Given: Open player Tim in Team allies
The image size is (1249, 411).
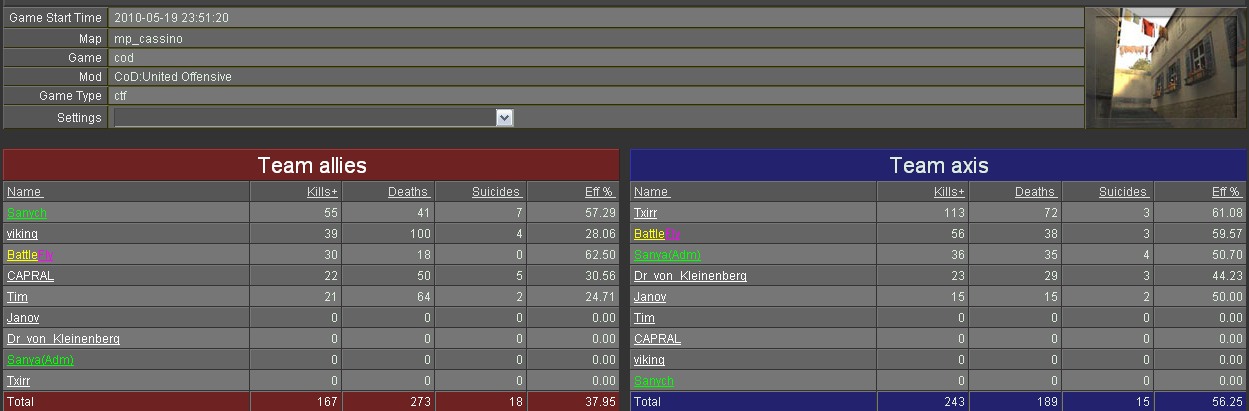Looking at the screenshot, I should pos(17,297).
